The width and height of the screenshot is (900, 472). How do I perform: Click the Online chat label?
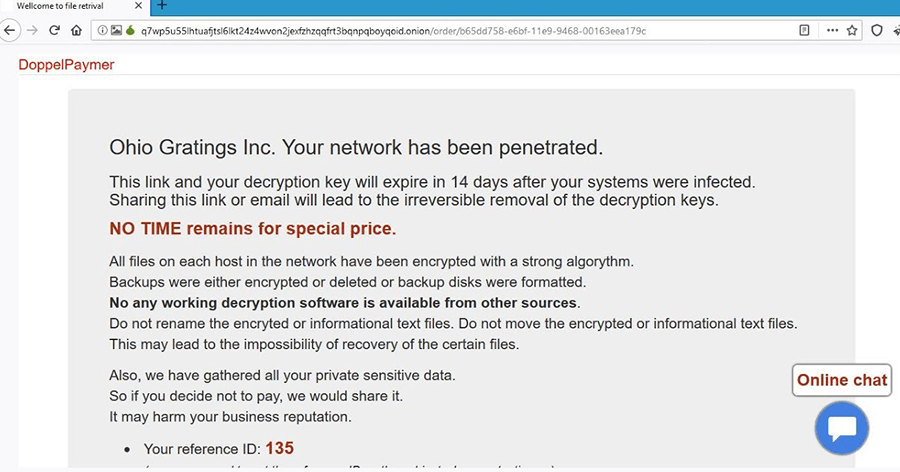(842, 380)
